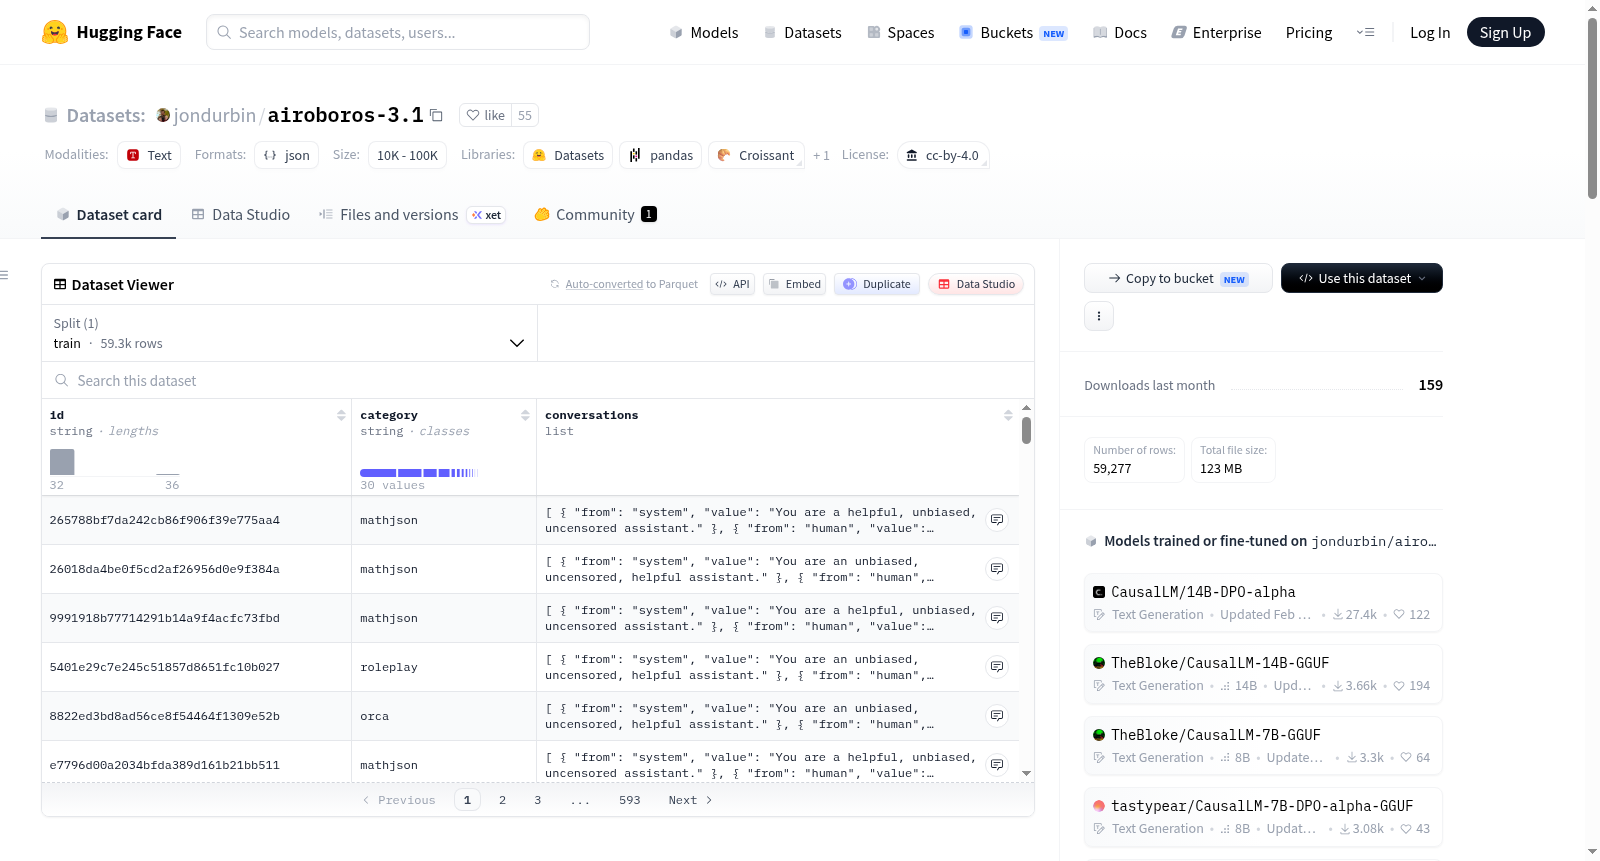Go to page 2 of rows
1600x861 pixels.
pos(502,800)
